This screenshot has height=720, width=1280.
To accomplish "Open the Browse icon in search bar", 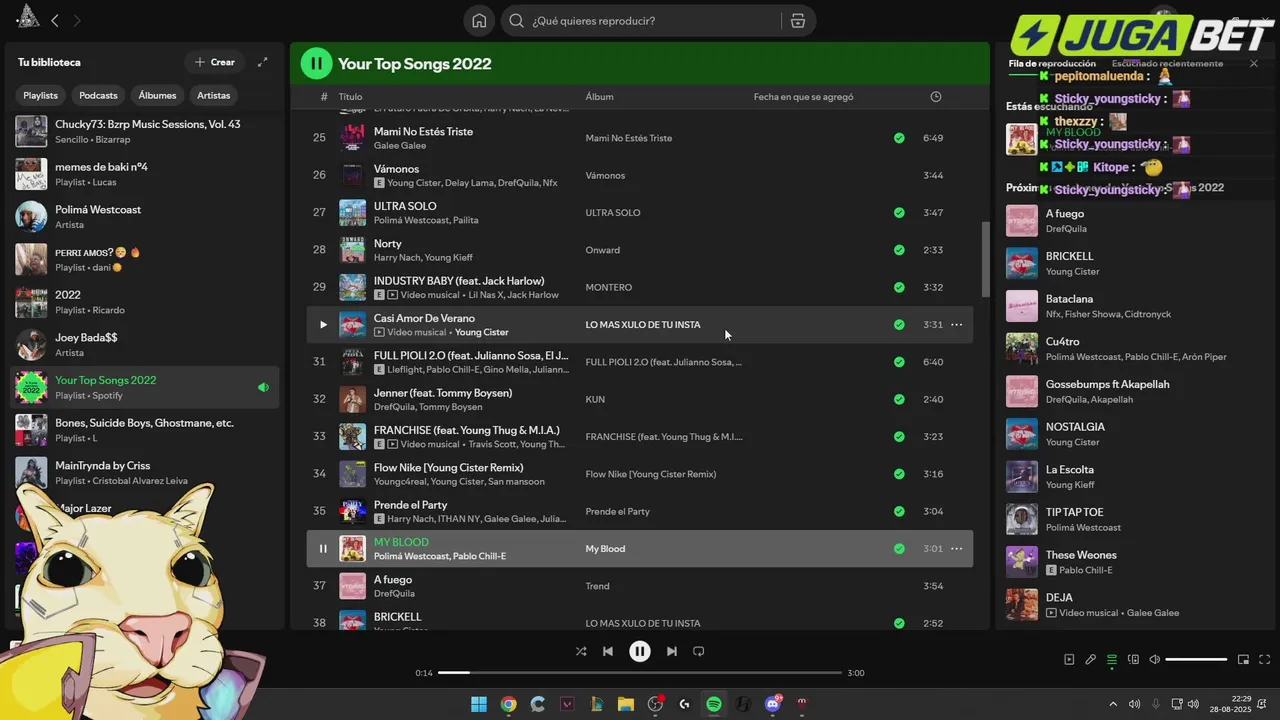I will pyautogui.click(x=797, y=21).
